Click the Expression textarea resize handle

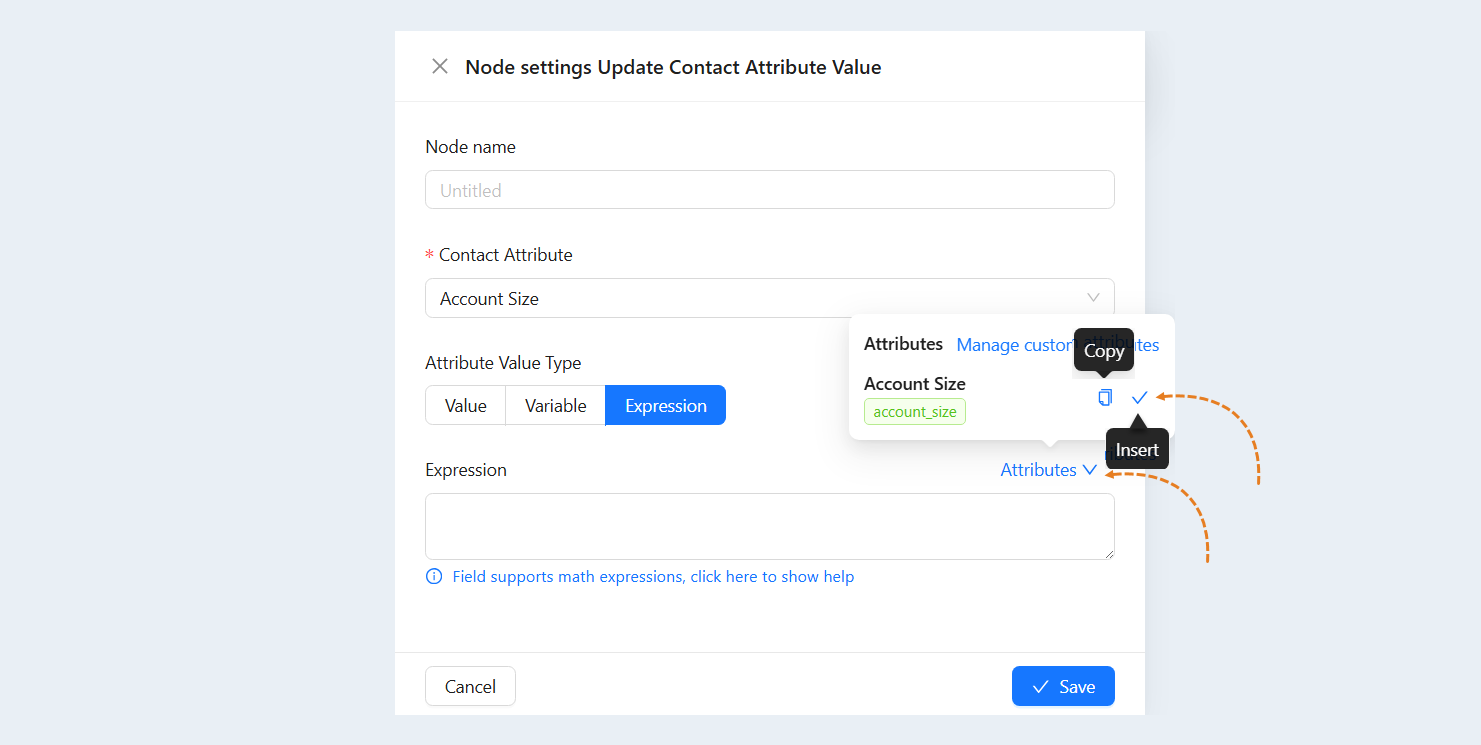[x=1108, y=553]
